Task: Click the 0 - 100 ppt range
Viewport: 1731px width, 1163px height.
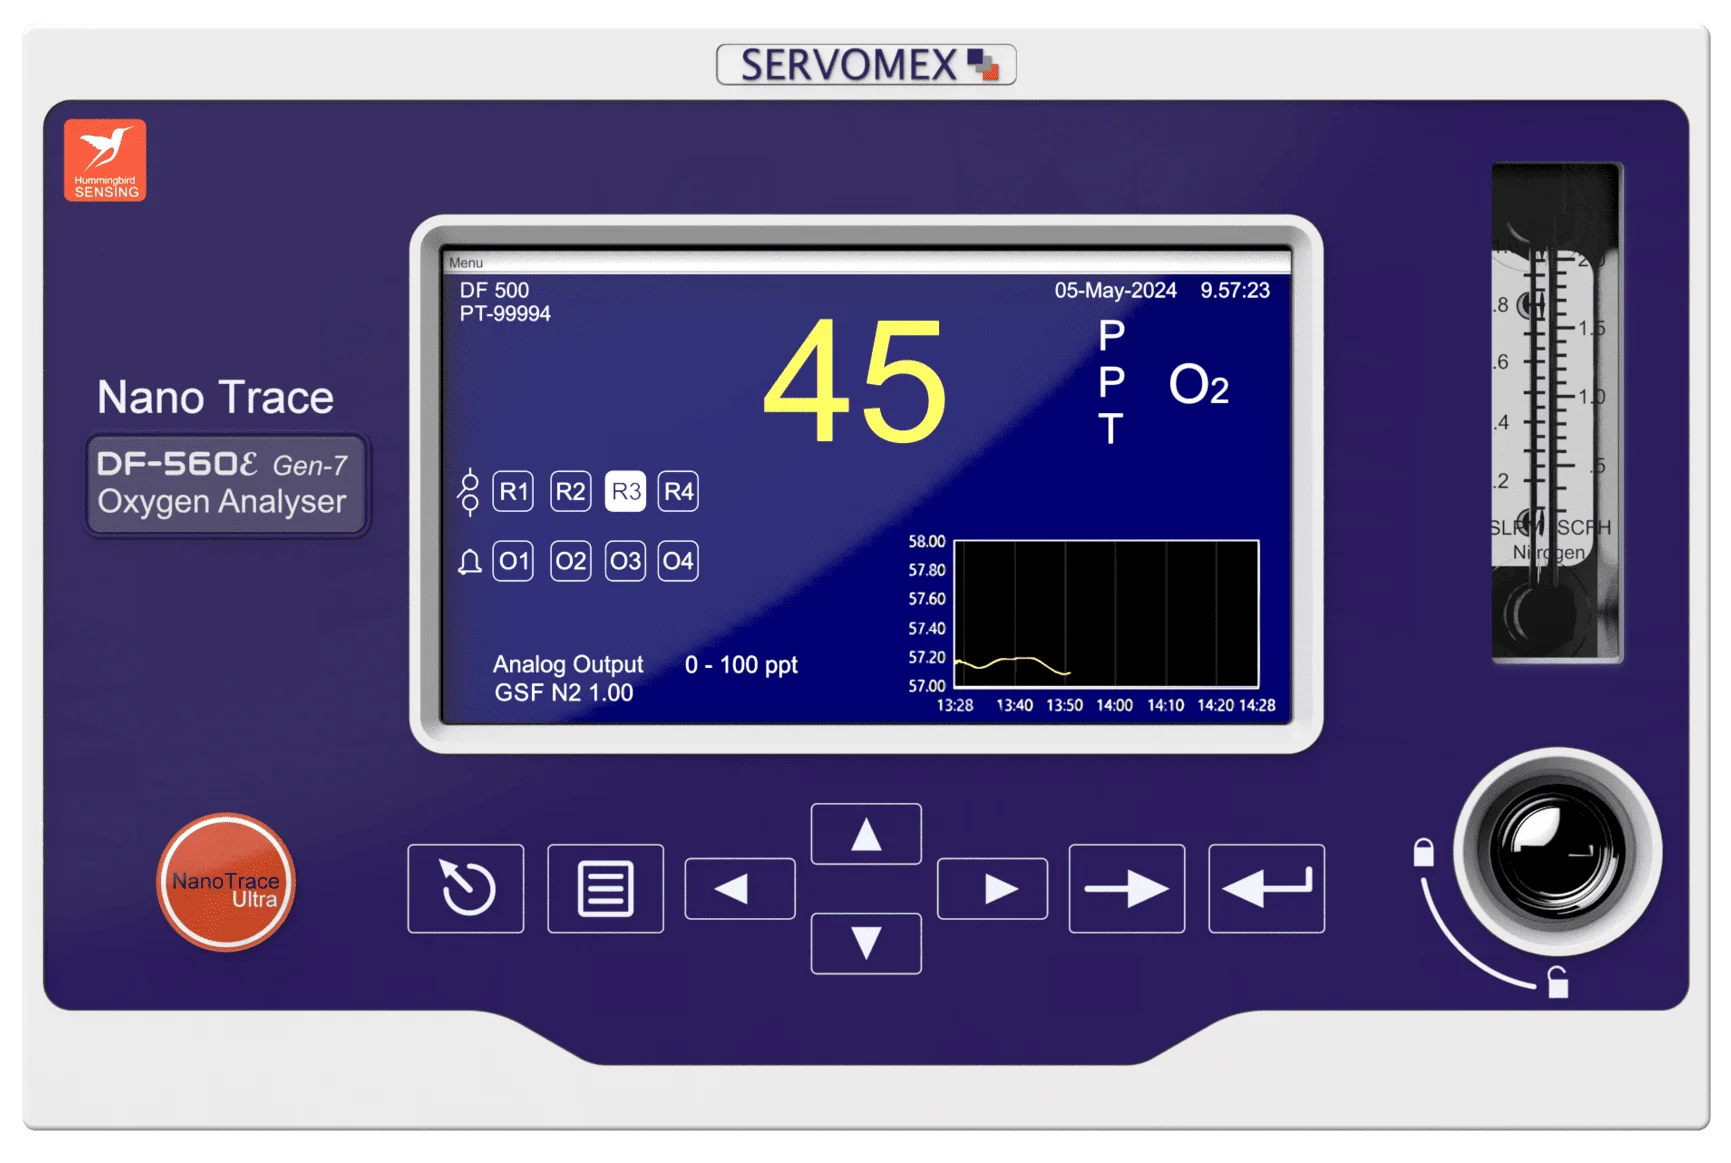Action: tap(741, 665)
